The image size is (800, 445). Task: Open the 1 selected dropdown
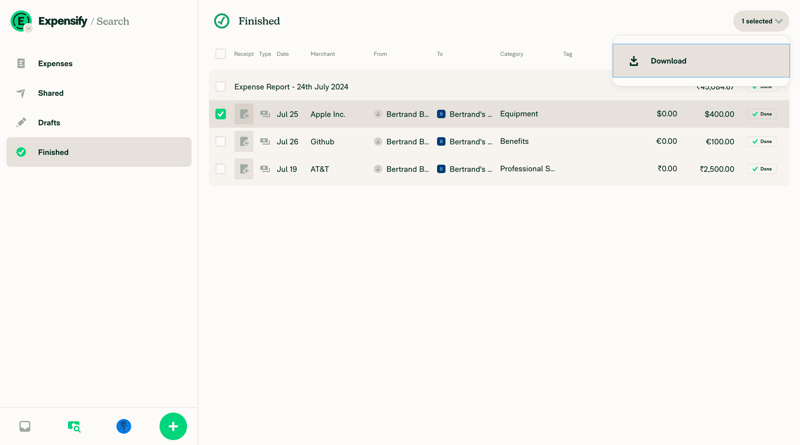(761, 21)
